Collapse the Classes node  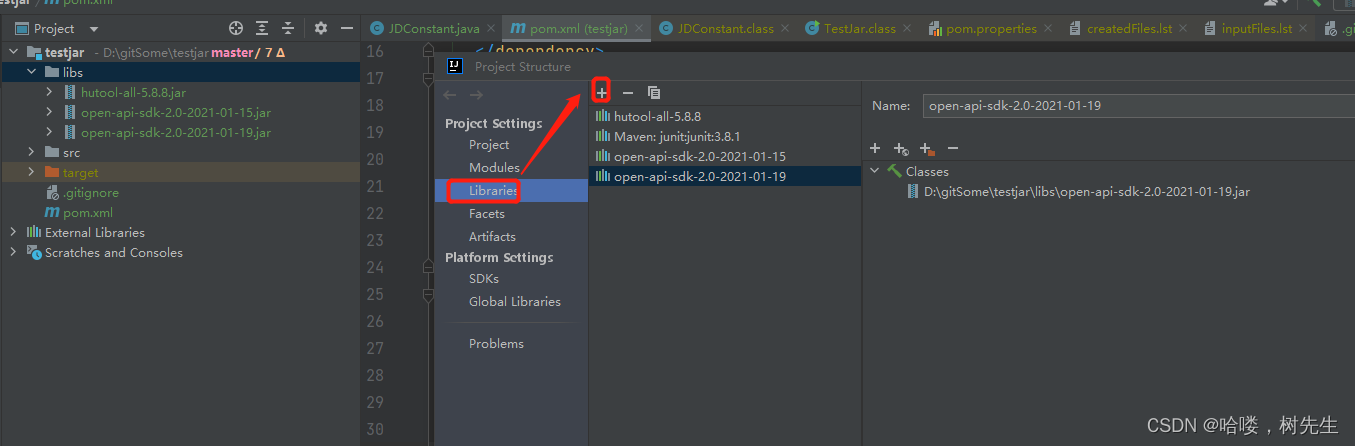(x=875, y=171)
